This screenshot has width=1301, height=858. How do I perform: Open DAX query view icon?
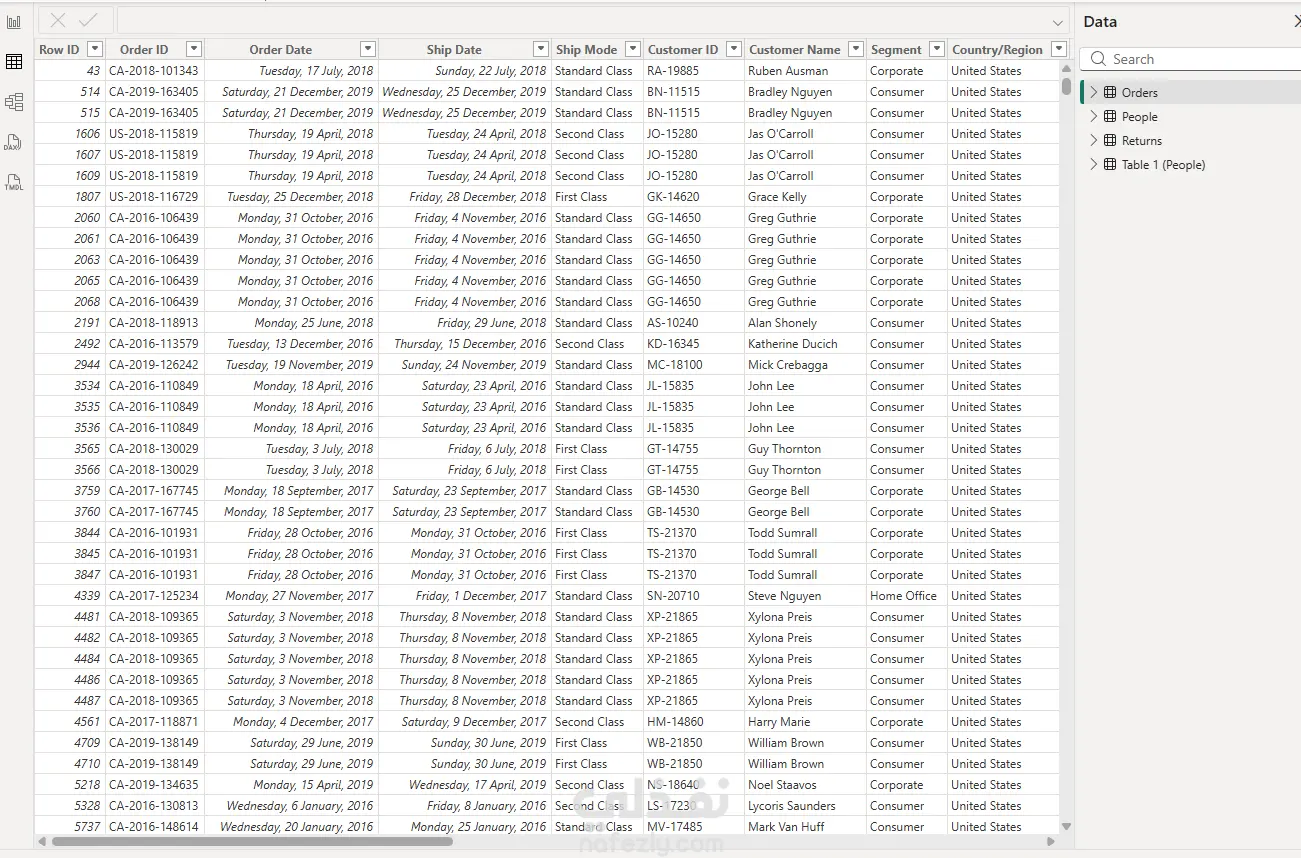click(13, 142)
